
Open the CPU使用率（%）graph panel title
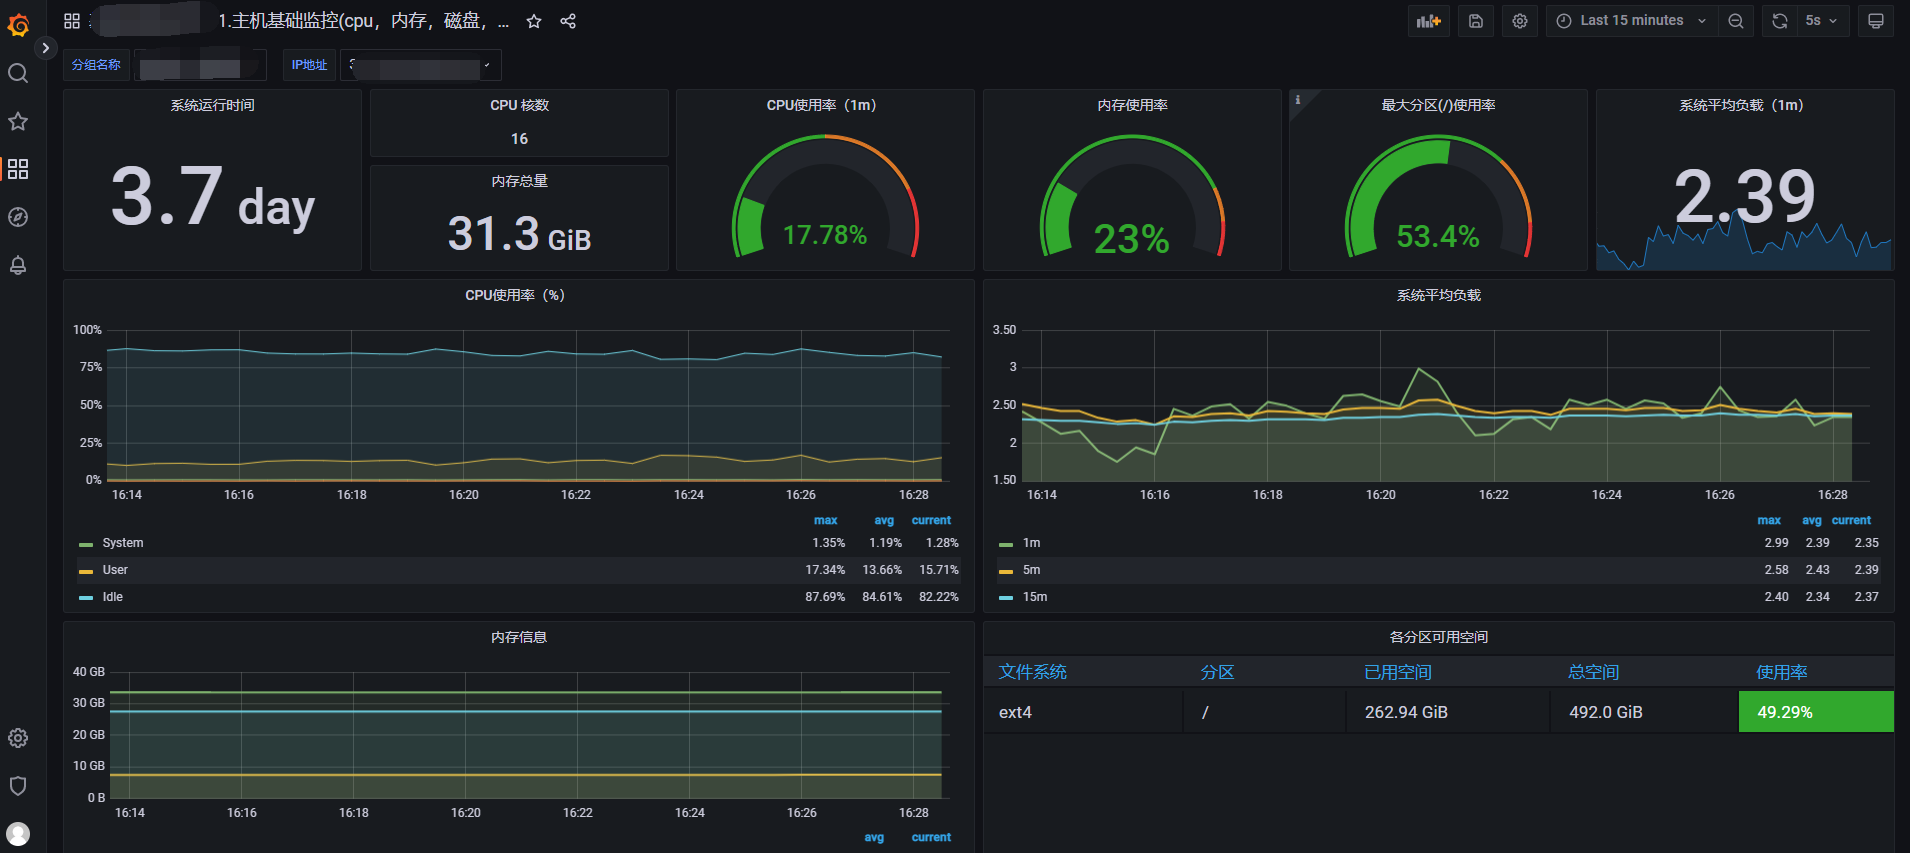point(515,295)
